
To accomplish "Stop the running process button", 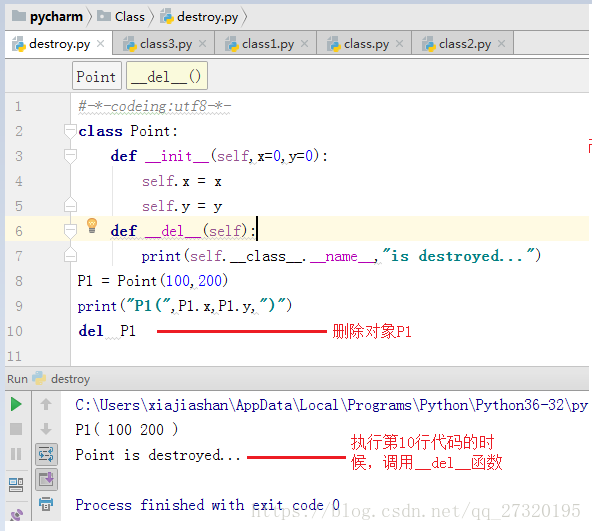I will (16, 429).
